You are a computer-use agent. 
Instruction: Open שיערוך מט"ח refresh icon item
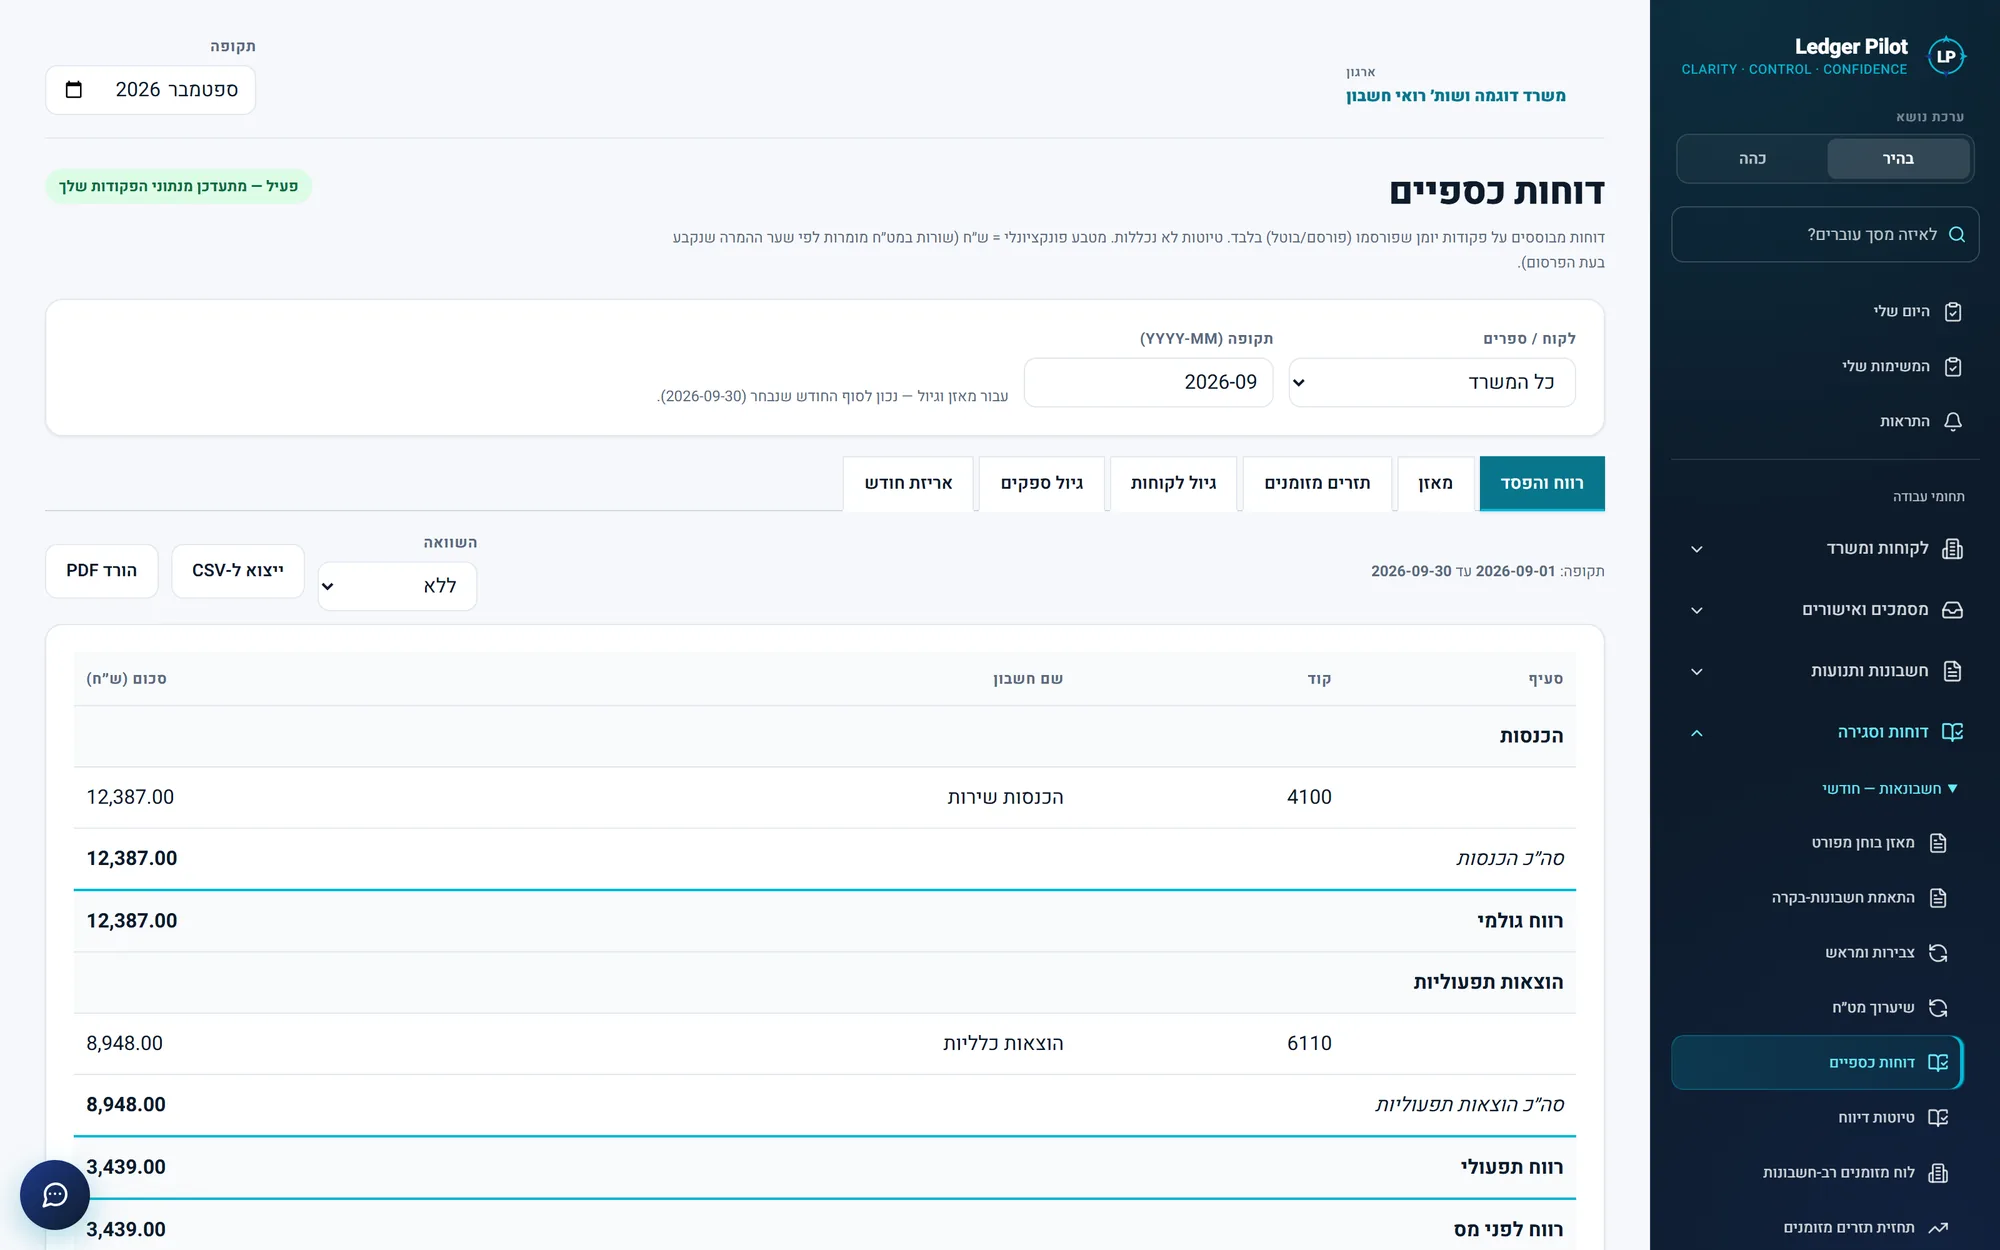pyautogui.click(x=1938, y=1008)
